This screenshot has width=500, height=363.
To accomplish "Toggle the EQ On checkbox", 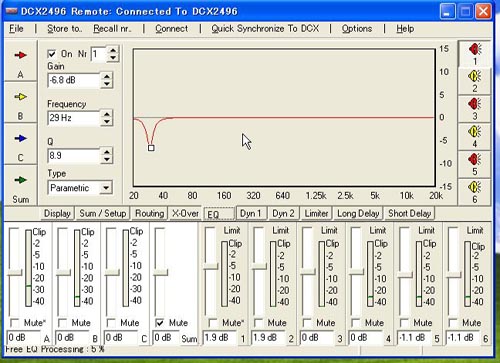I will click(x=52, y=54).
